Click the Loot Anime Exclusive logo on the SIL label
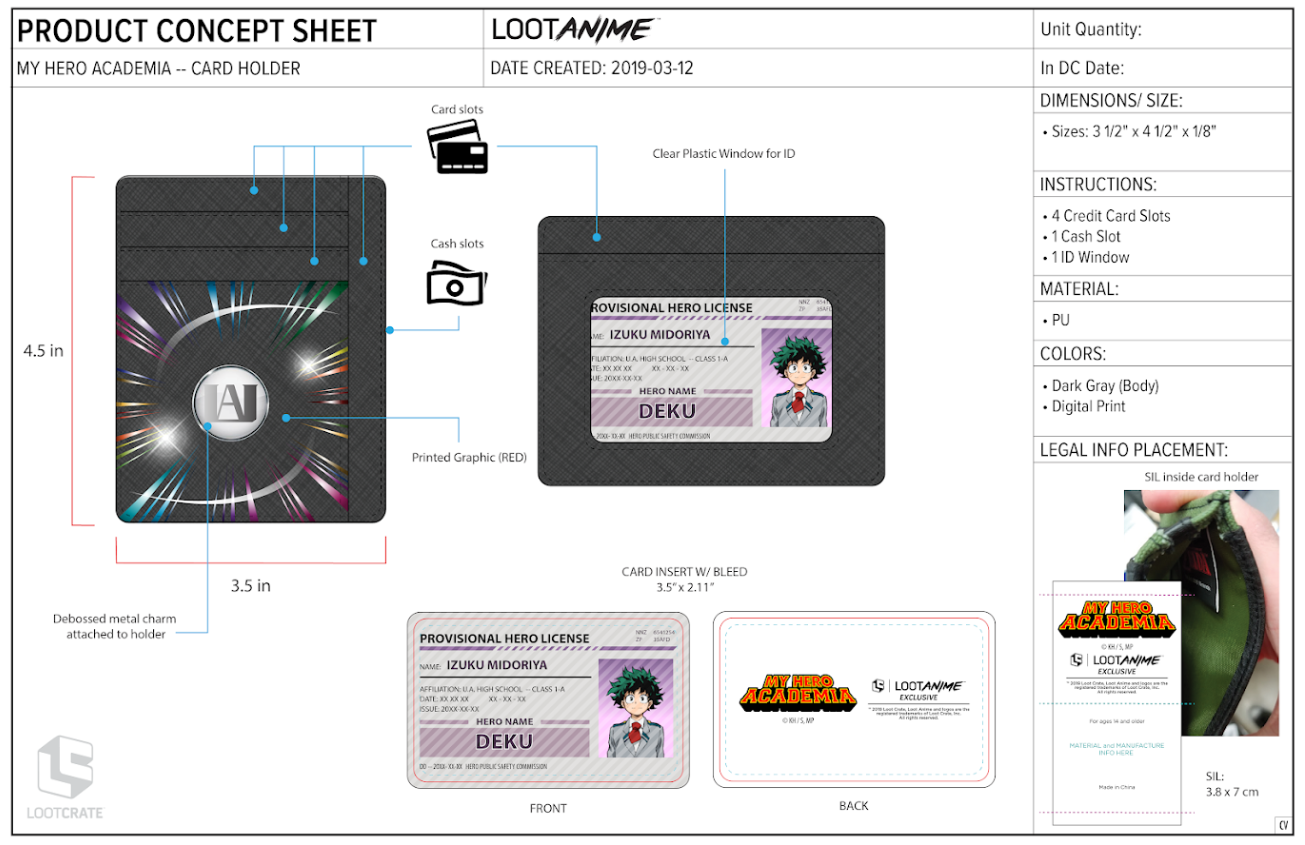The image size is (1305, 845). point(1116,664)
